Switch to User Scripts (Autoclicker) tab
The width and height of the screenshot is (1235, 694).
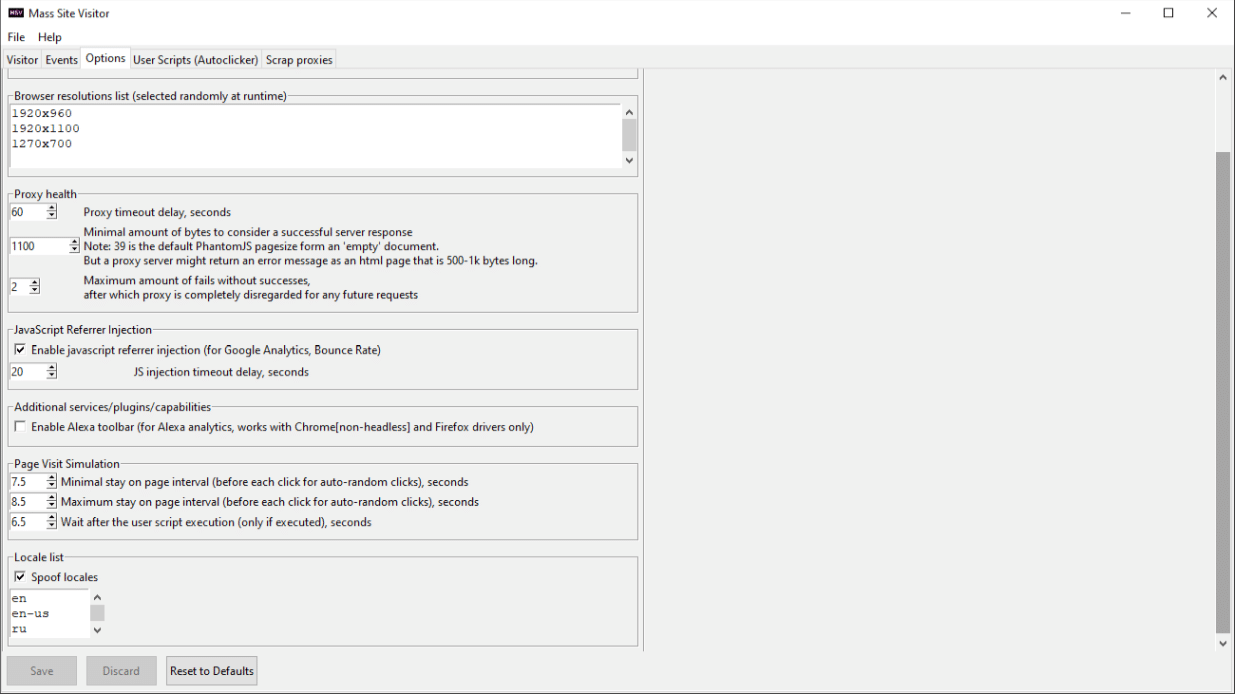tap(195, 60)
